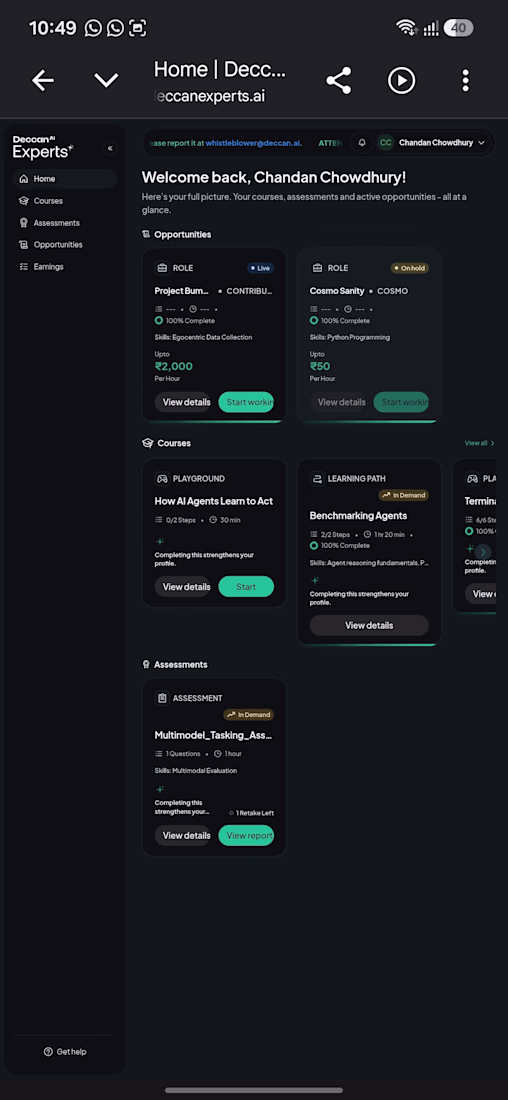Click the notification bell icon
The width and height of the screenshot is (508, 1100).
pos(362,142)
